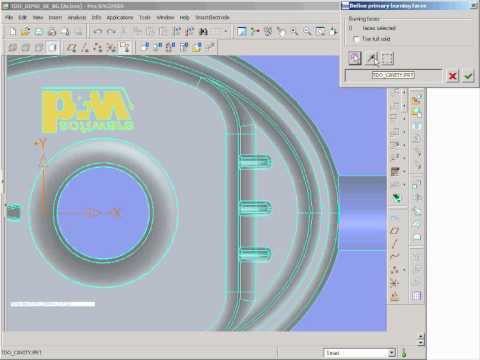Tick the 'Use full solid' checkbox
Viewport: 480px width, 360px height.
[x=356, y=39]
